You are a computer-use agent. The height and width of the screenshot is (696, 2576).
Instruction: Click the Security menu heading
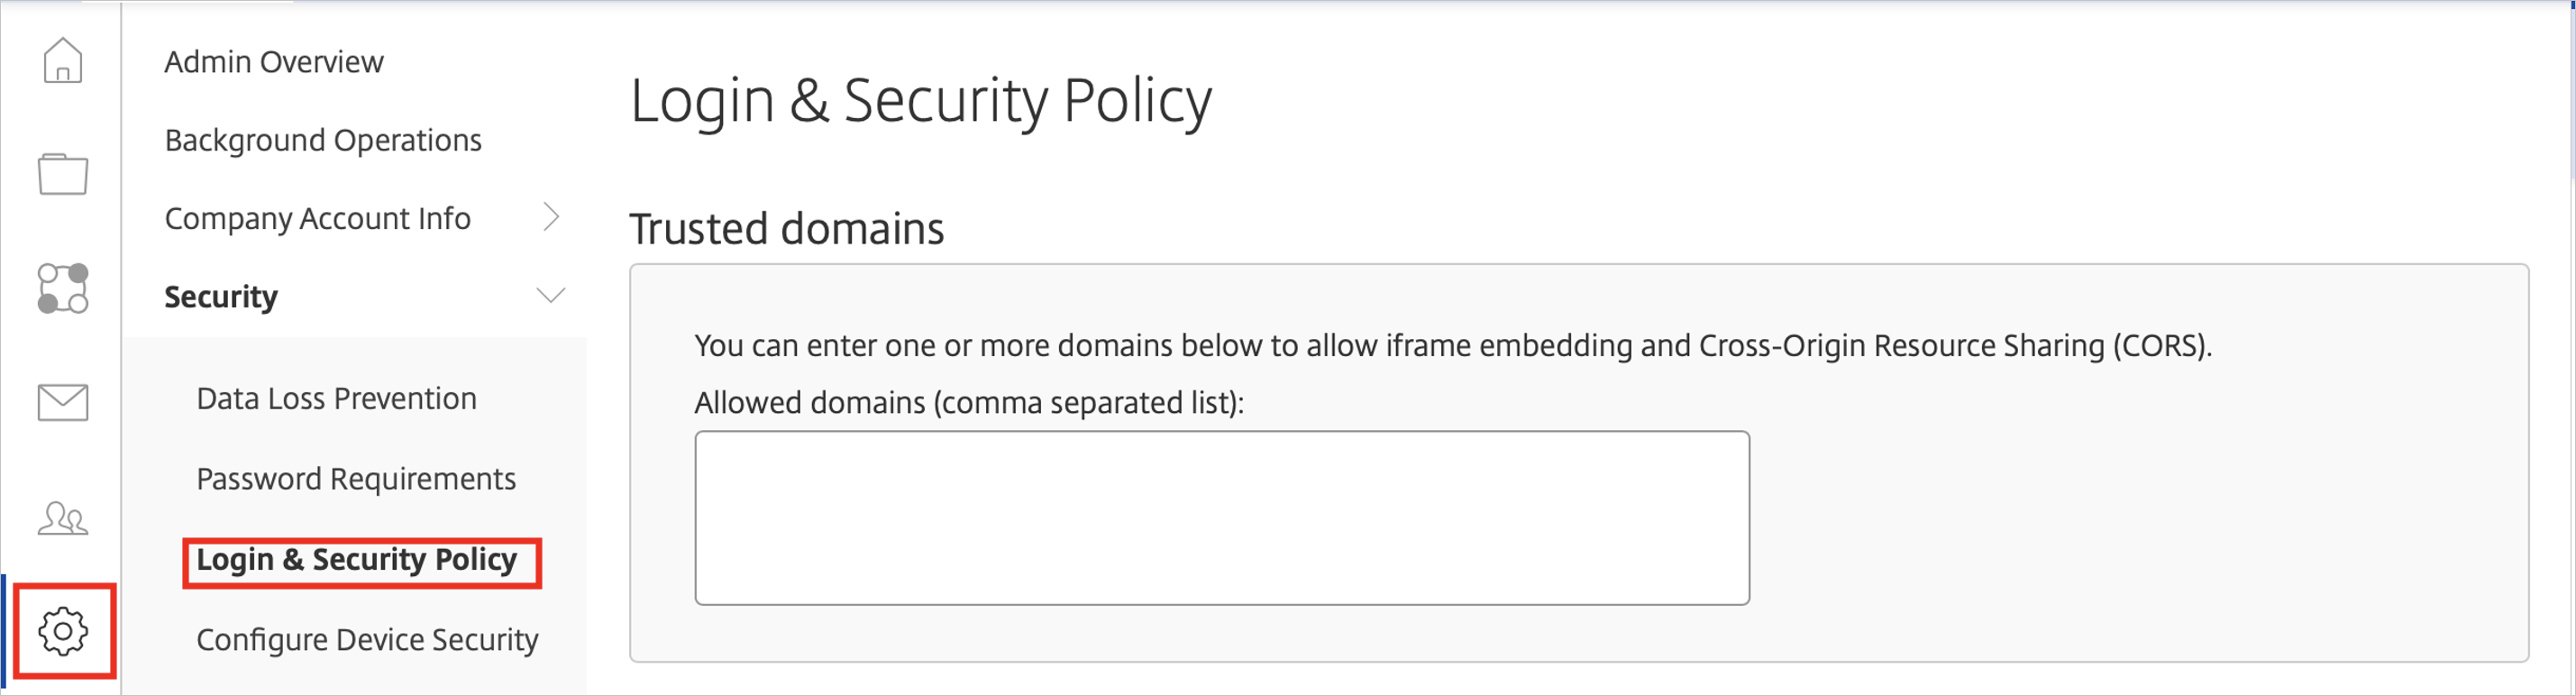(x=221, y=297)
